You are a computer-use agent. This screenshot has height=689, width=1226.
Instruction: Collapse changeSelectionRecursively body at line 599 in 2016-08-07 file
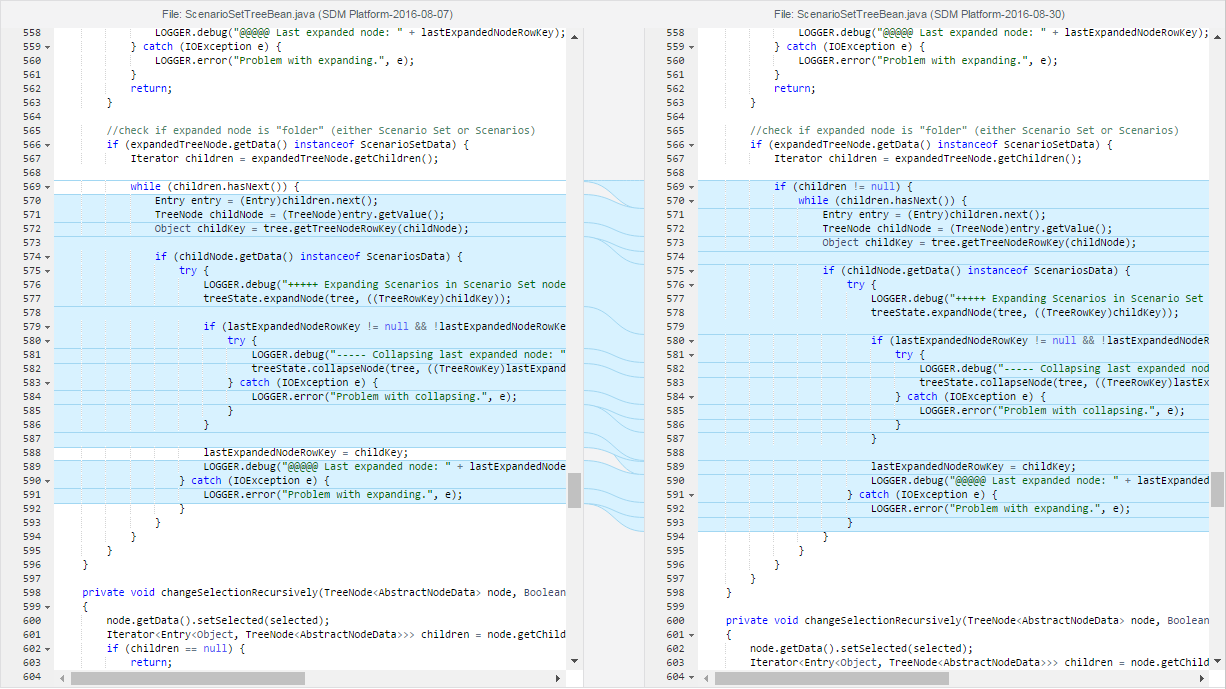click(x=48, y=607)
